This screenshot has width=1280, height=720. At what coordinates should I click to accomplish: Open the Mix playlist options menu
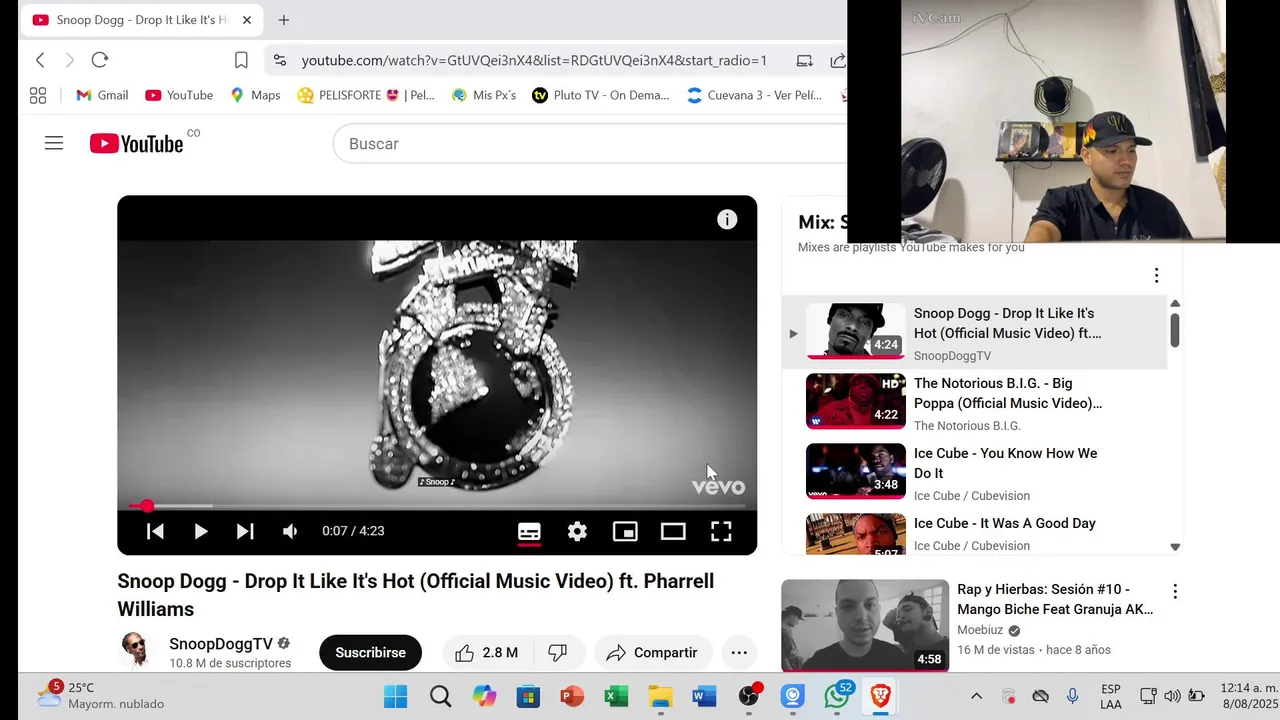tap(1156, 275)
